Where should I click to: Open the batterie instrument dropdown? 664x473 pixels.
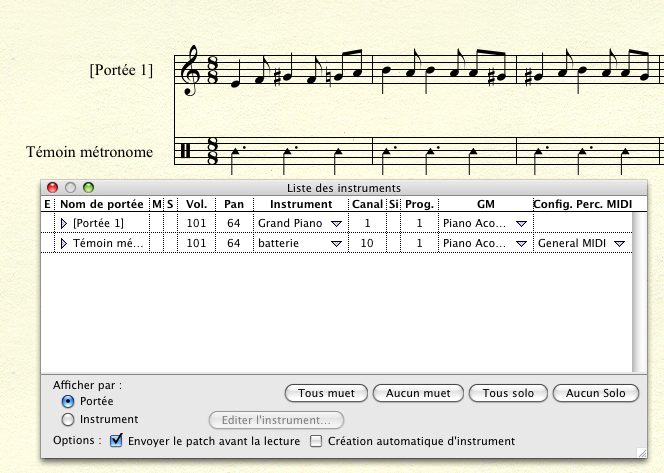pyautogui.click(x=336, y=243)
